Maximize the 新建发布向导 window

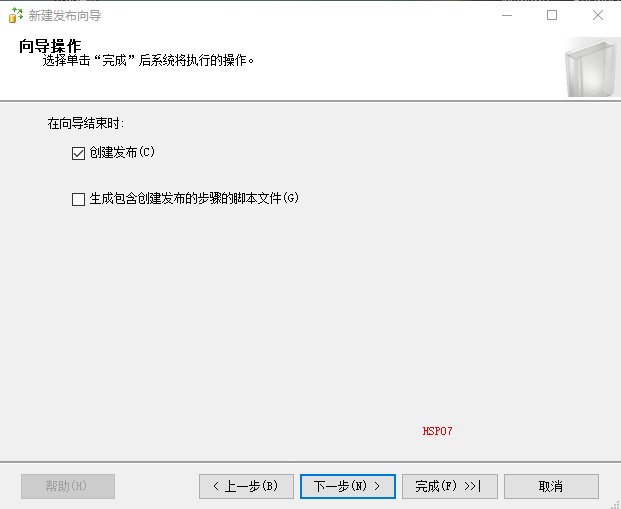(552, 15)
